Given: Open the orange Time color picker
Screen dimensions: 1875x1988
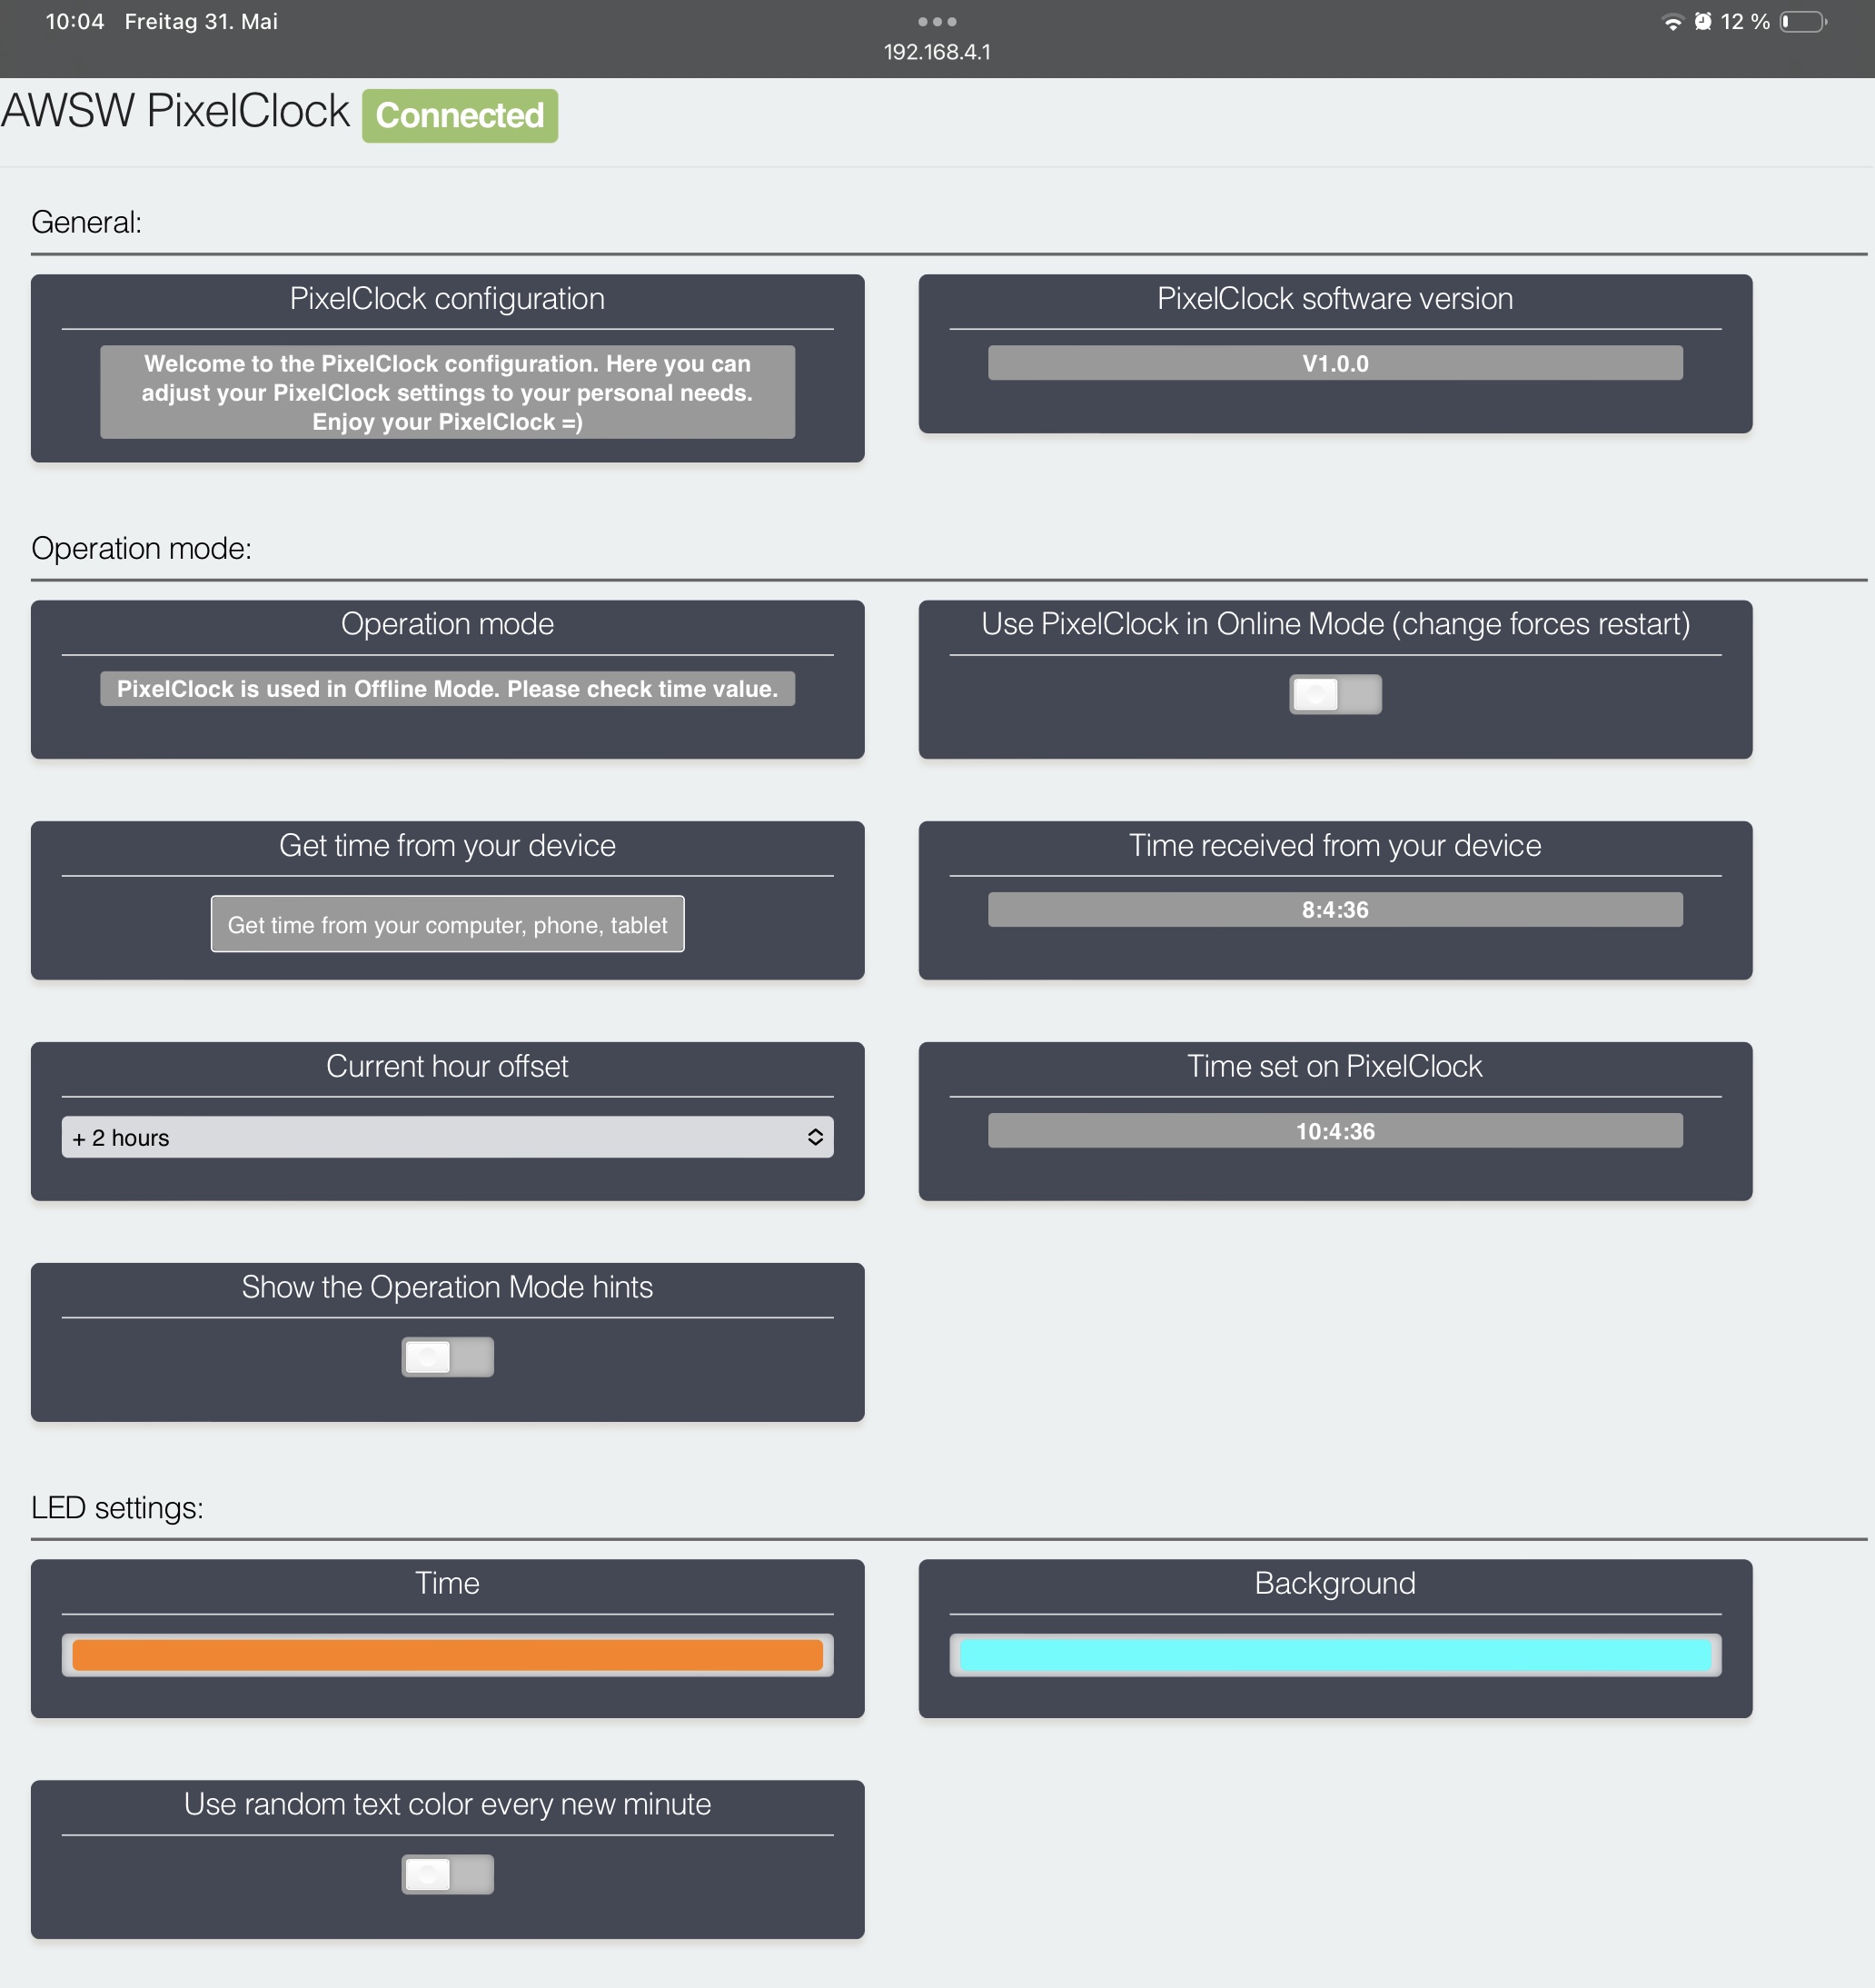Looking at the screenshot, I should 447,1655.
